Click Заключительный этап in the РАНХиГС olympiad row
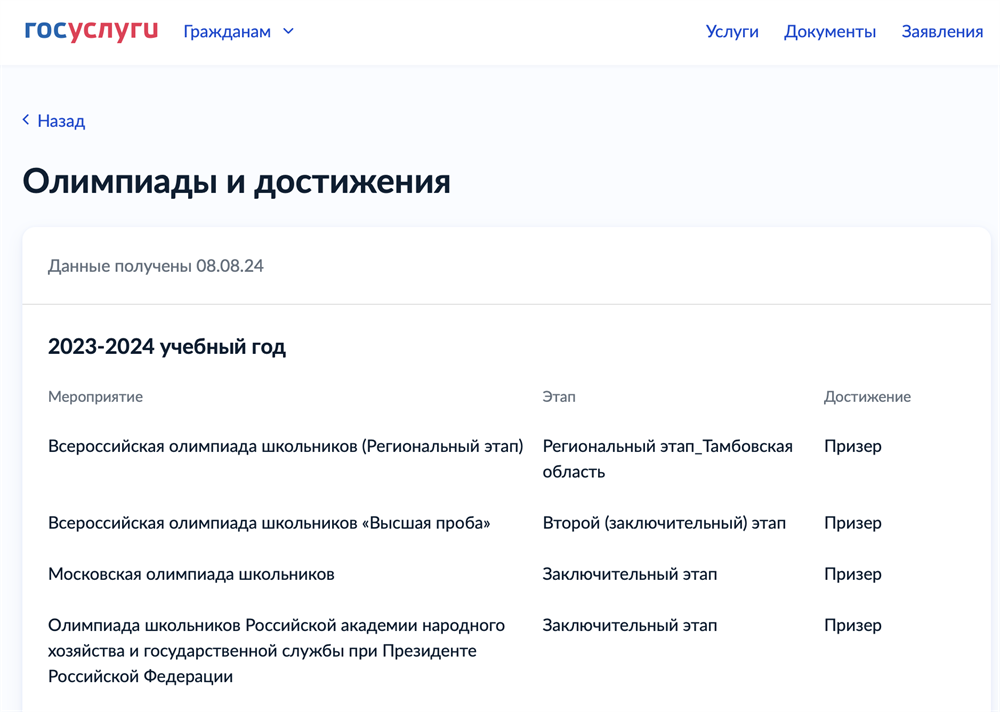 coord(629,625)
